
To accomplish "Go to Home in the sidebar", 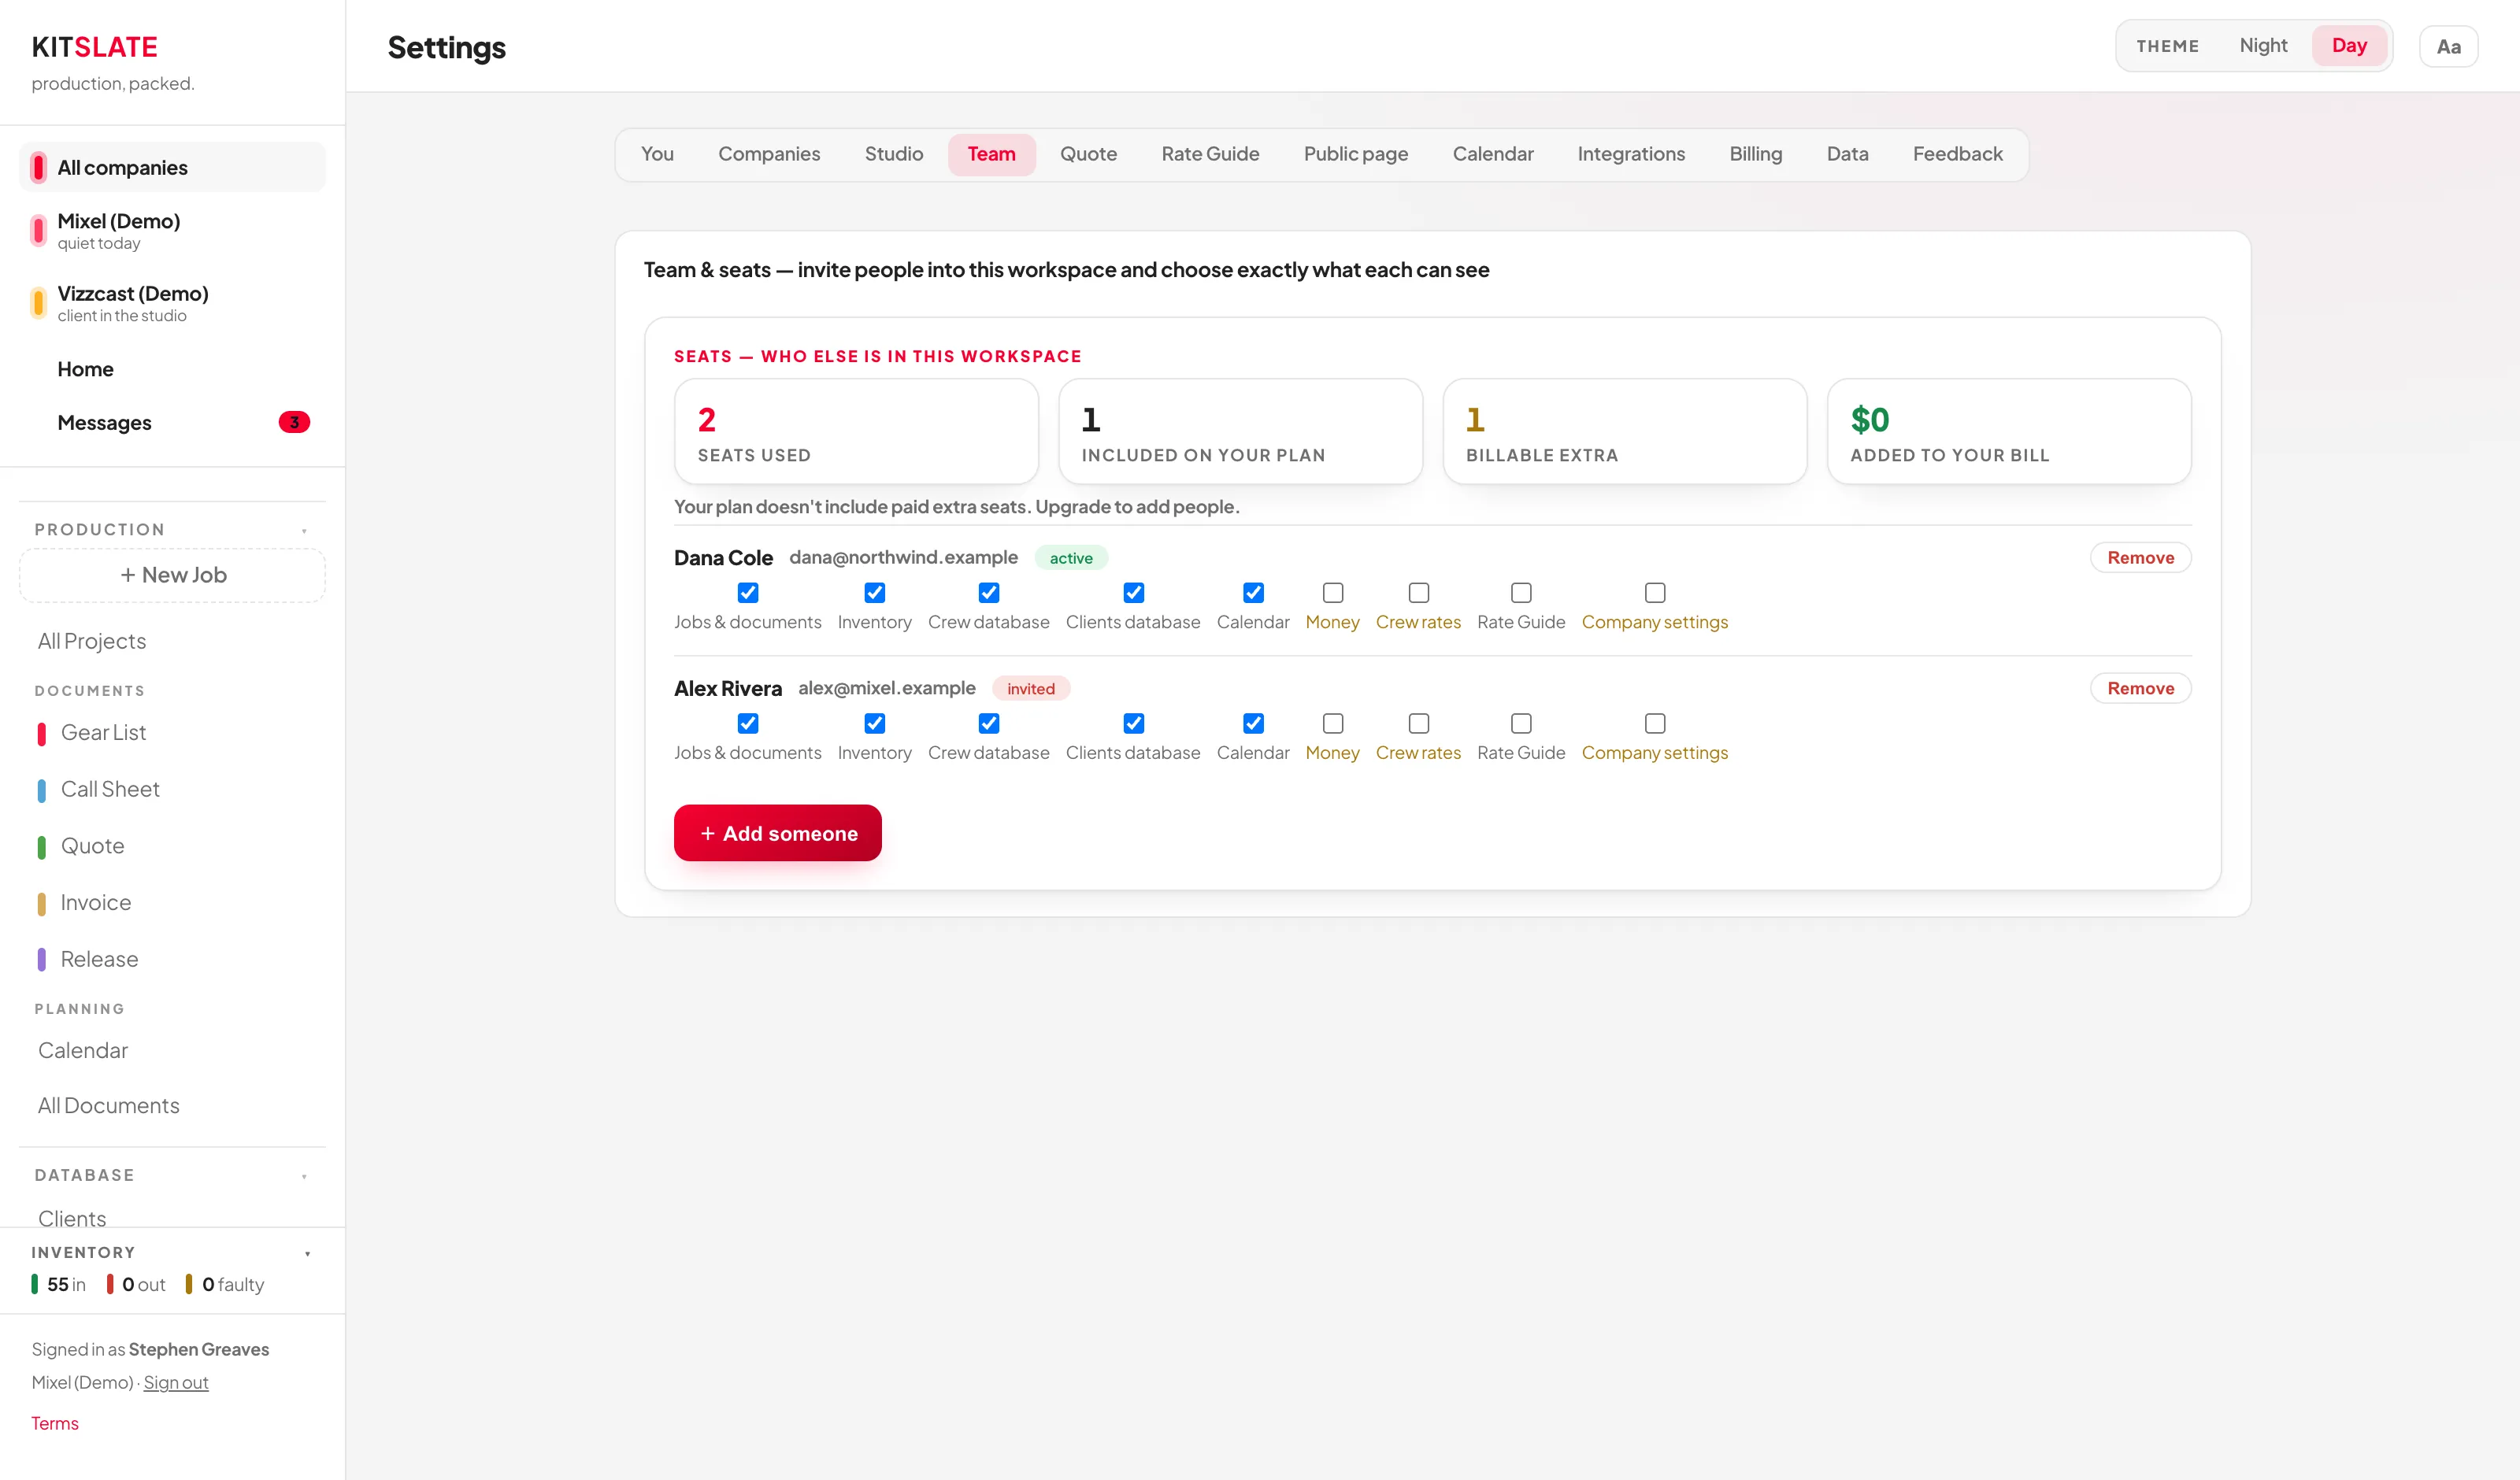I will (173, 369).
